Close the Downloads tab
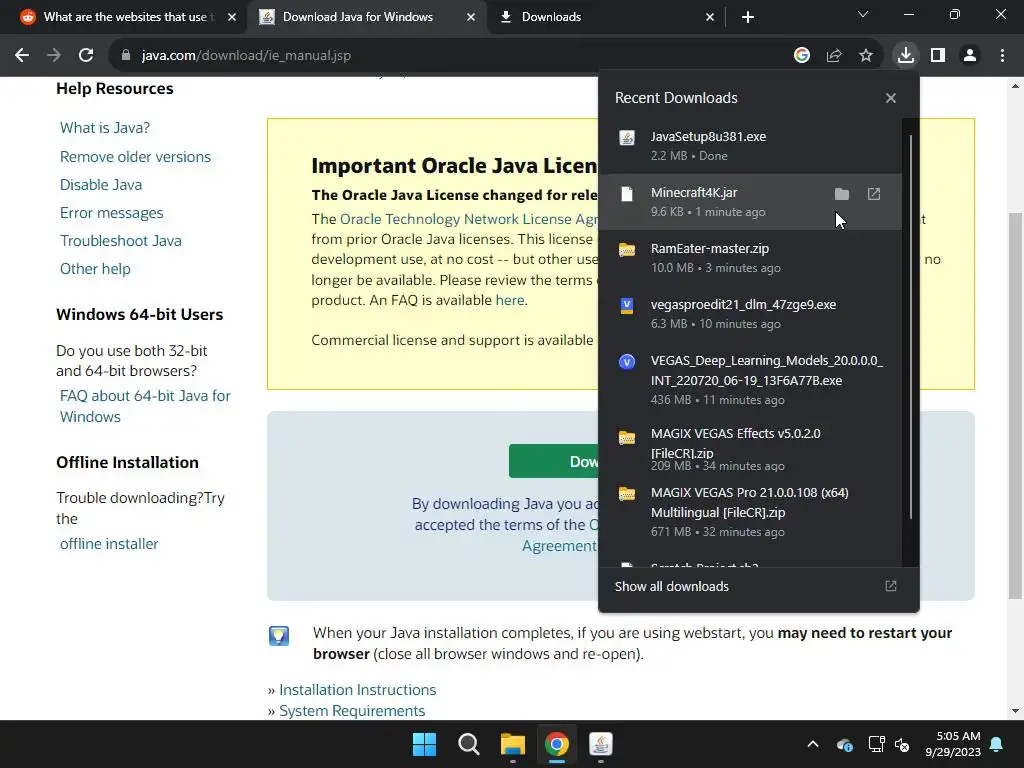 (x=710, y=17)
